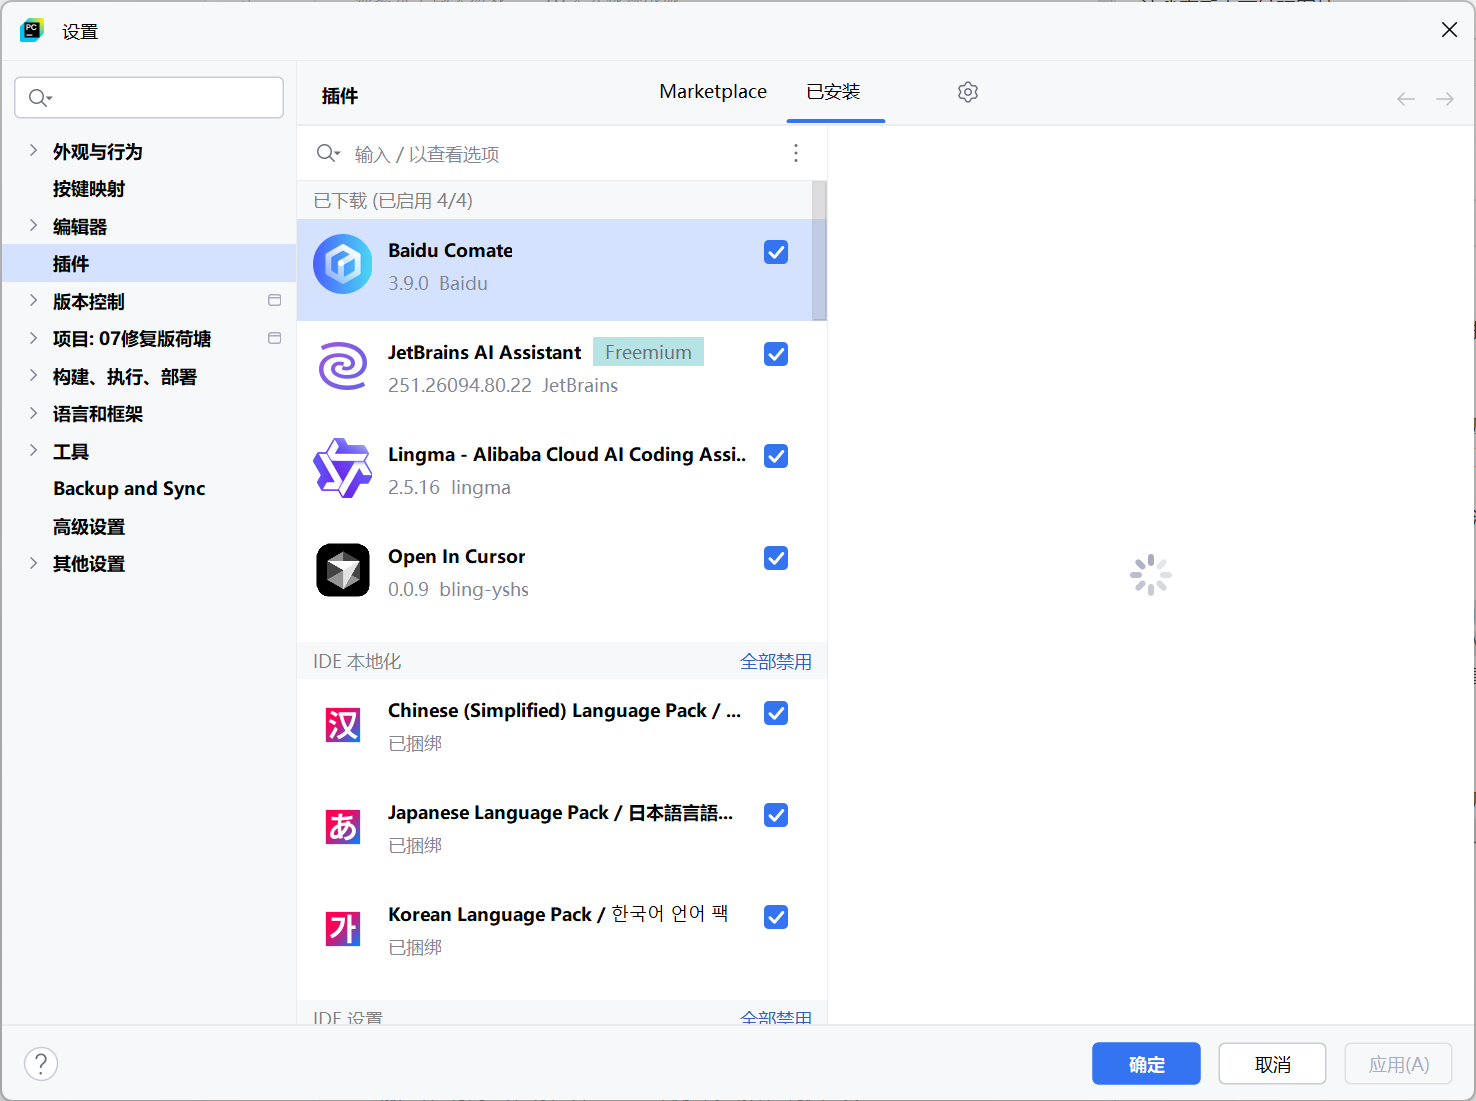The height and width of the screenshot is (1101, 1476).
Task: Select Chinese (Simplified) Language Pack title
Action: [x=564, y=711]
